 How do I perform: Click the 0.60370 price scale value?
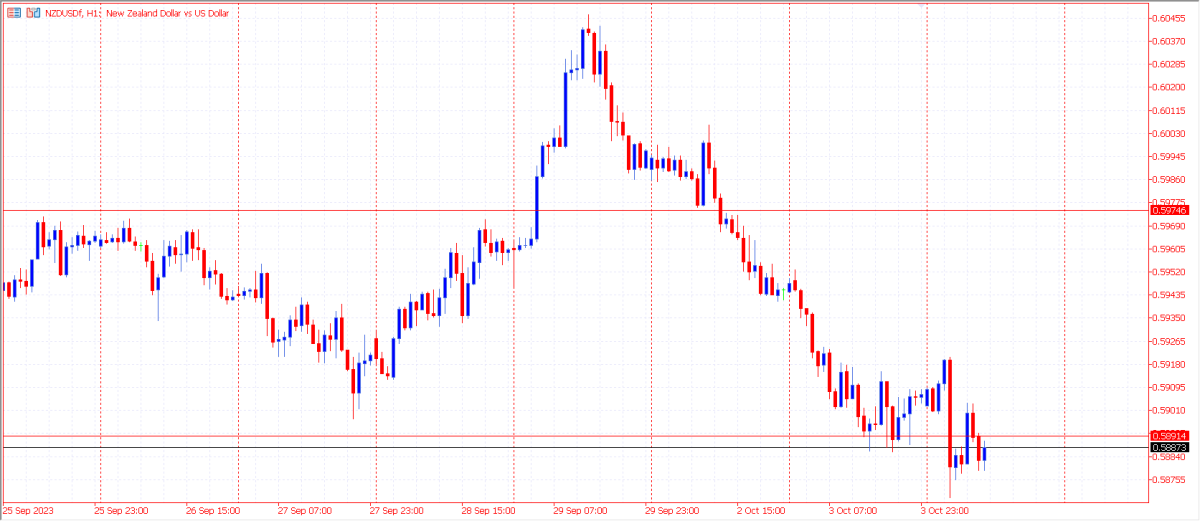point(1171,41)
